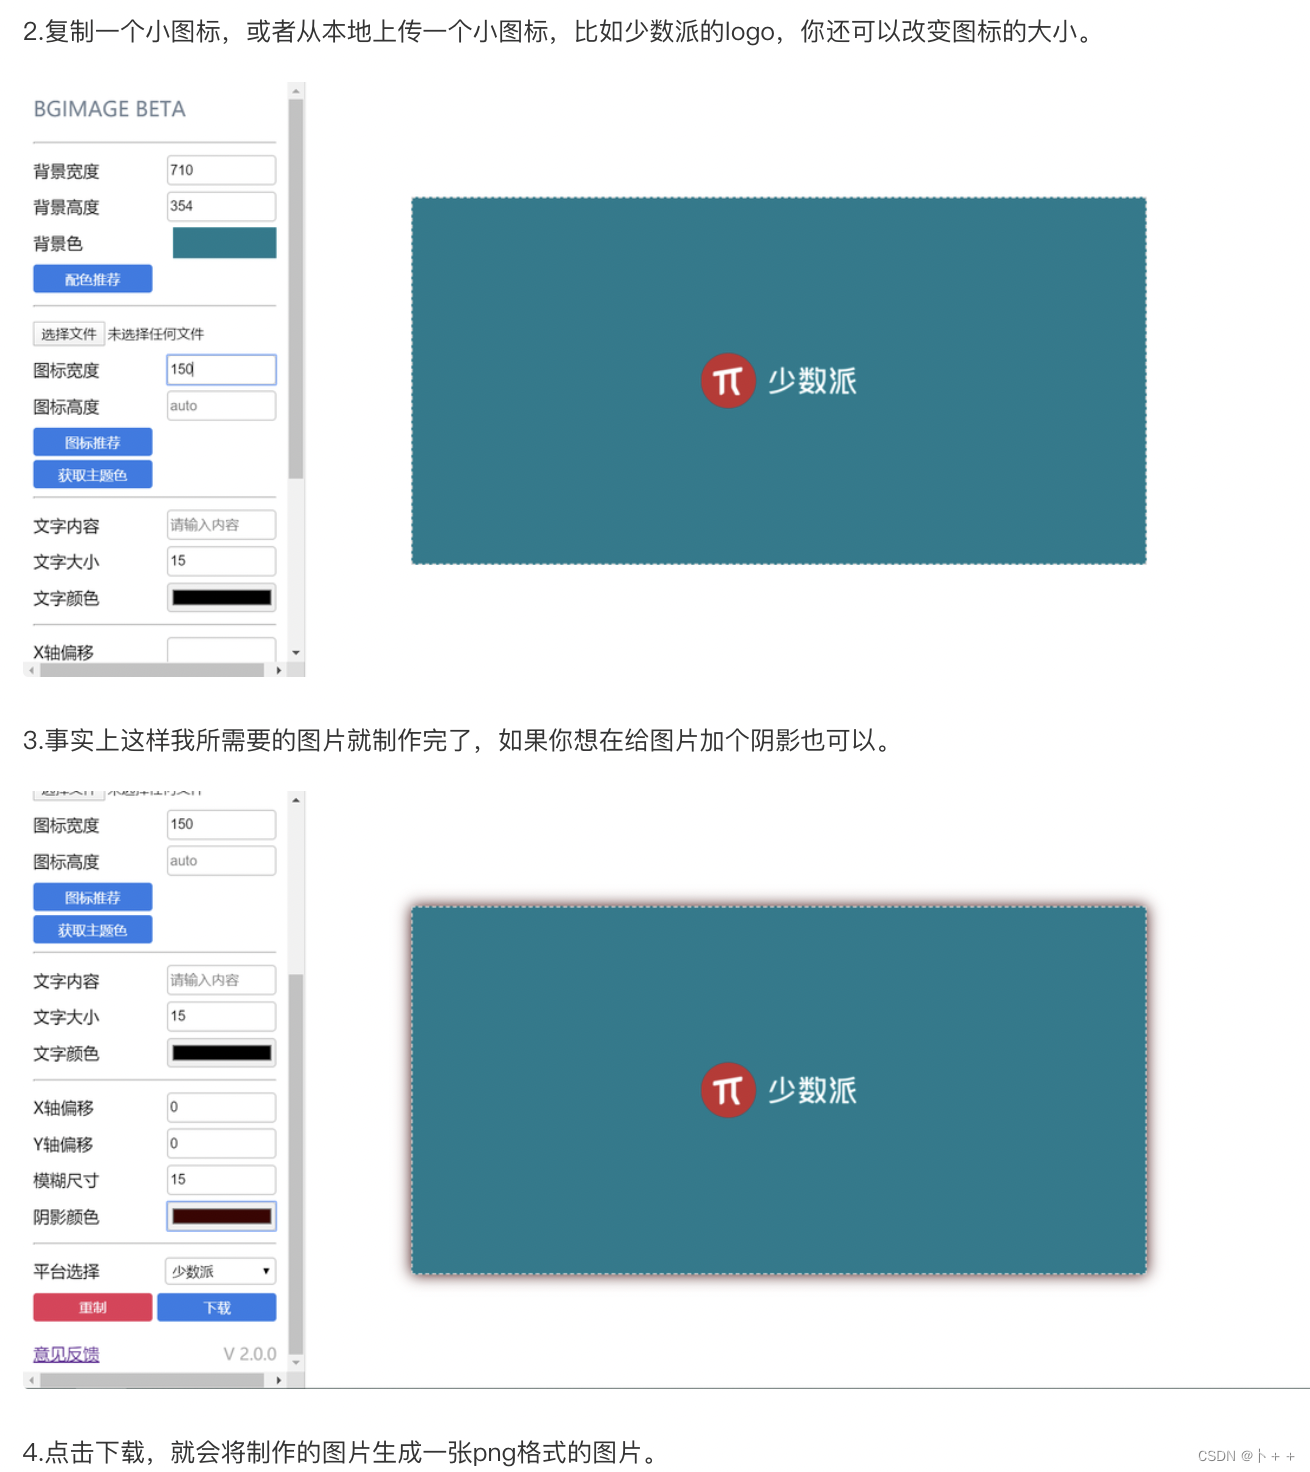
Task: Click the 少数派 logo in the upper preview
Action: (x=779, y=381)
